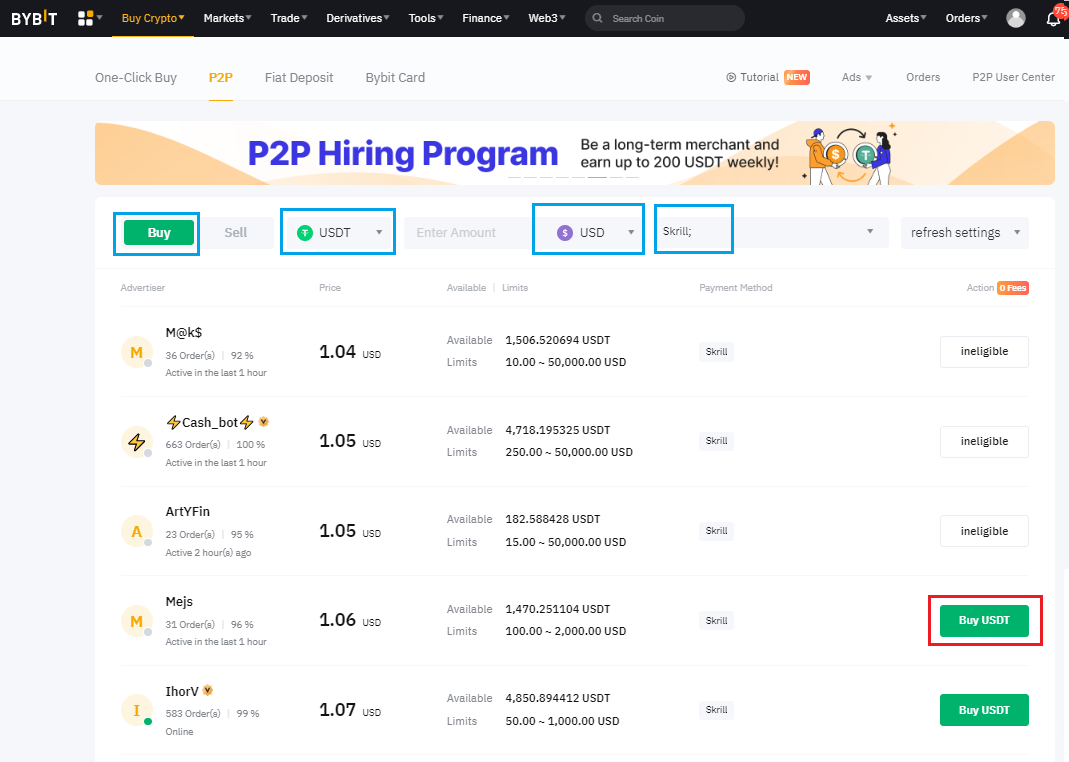The width and height of the screenshot is (1069, 762).
Task: Select the Buy toggle
Action: [159, 233]
